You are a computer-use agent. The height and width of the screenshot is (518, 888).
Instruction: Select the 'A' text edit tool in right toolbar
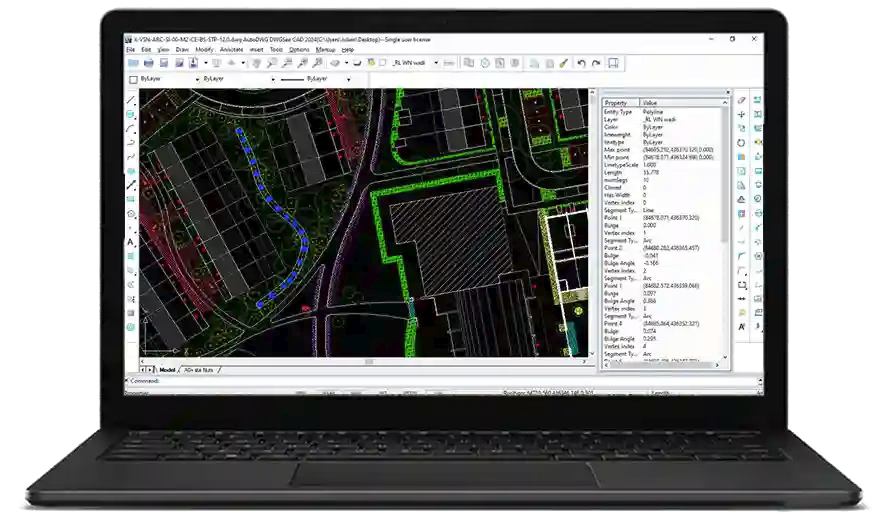(741, 327)
